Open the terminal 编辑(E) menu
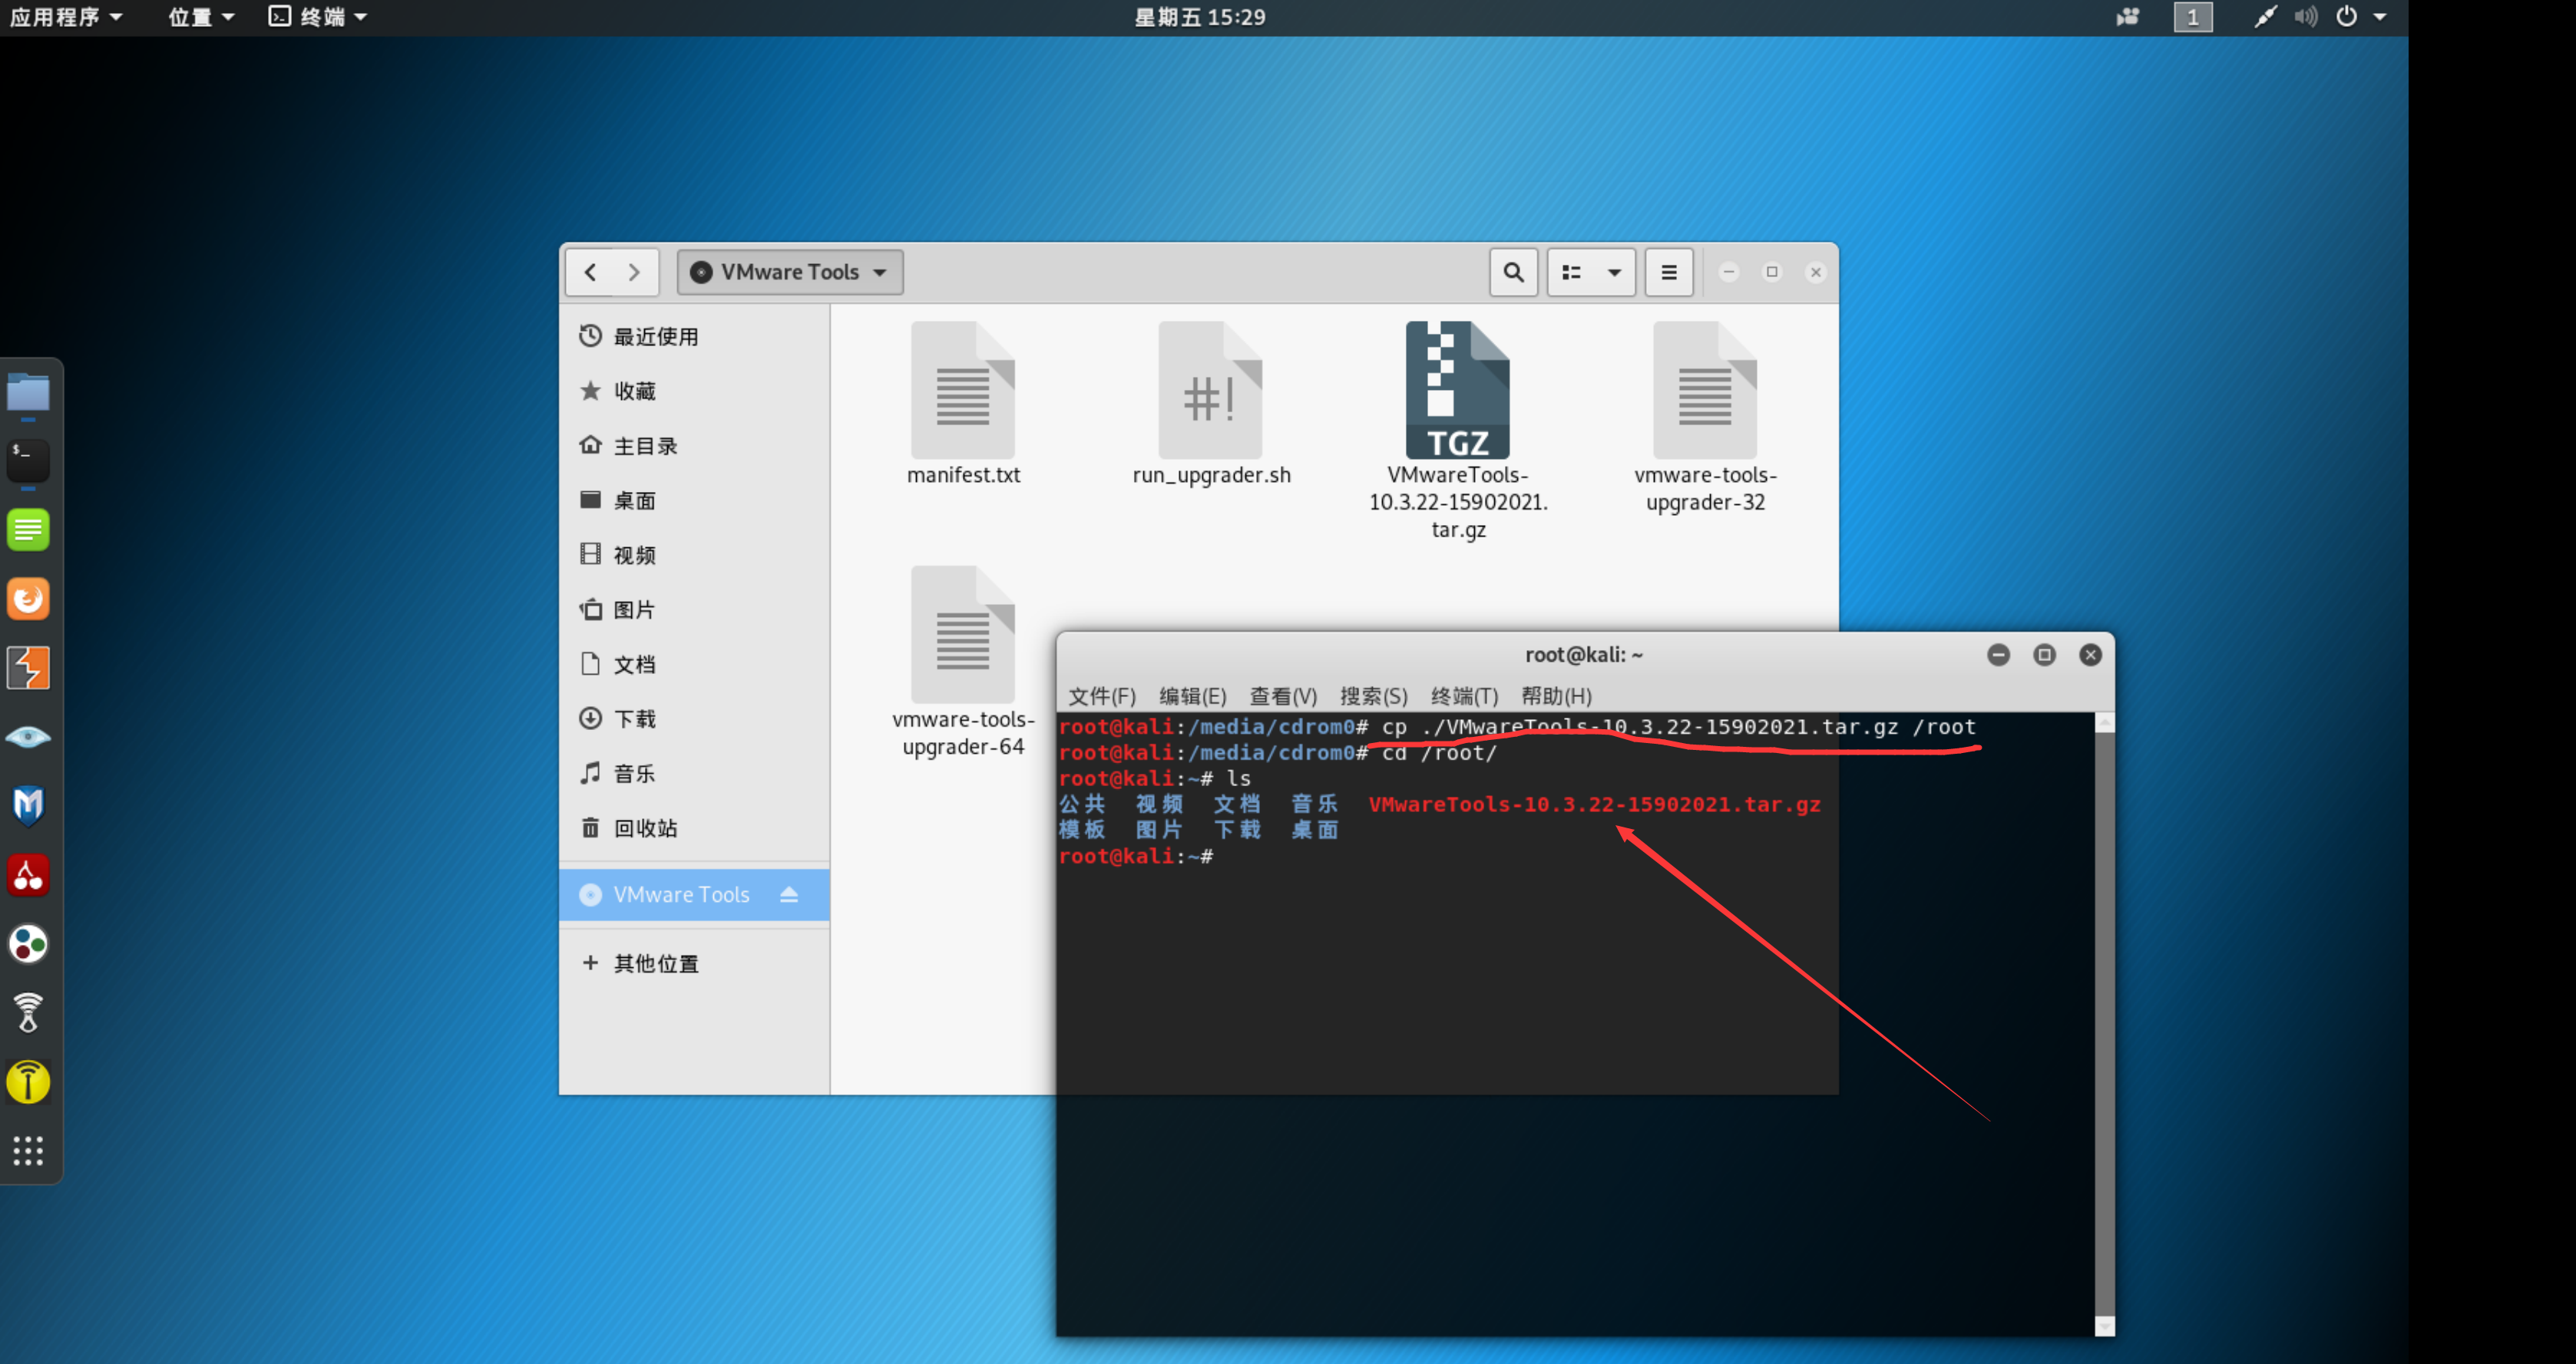 pos(1192,696)
